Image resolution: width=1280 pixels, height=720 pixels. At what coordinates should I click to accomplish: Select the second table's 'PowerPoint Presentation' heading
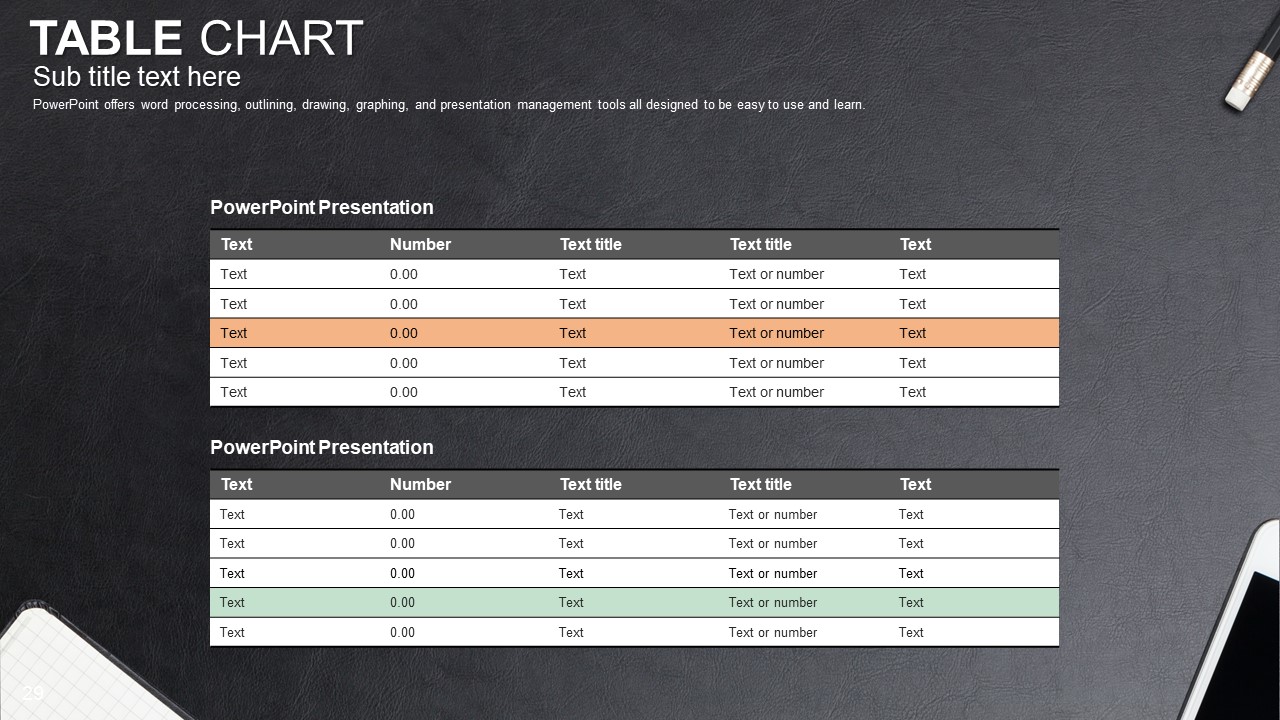(x=322, y=447)
